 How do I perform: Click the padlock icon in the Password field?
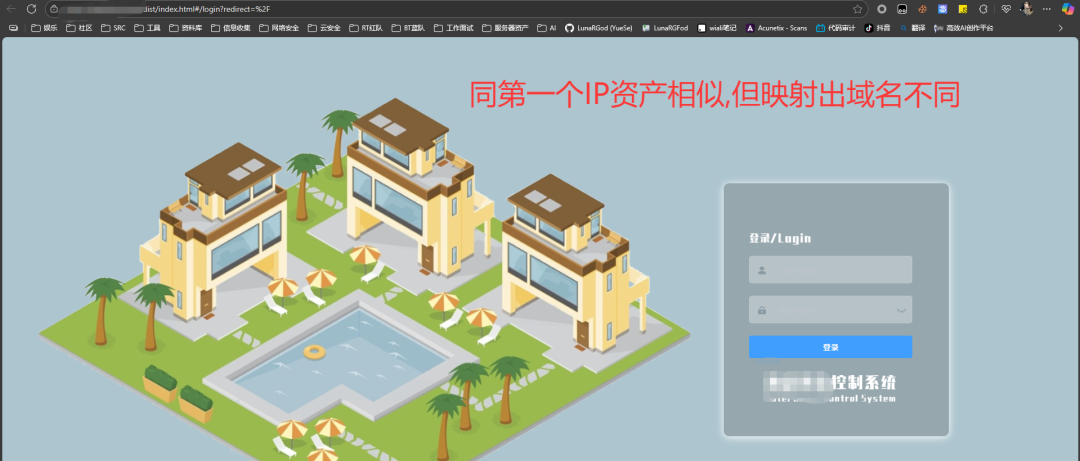click(762, 310)
